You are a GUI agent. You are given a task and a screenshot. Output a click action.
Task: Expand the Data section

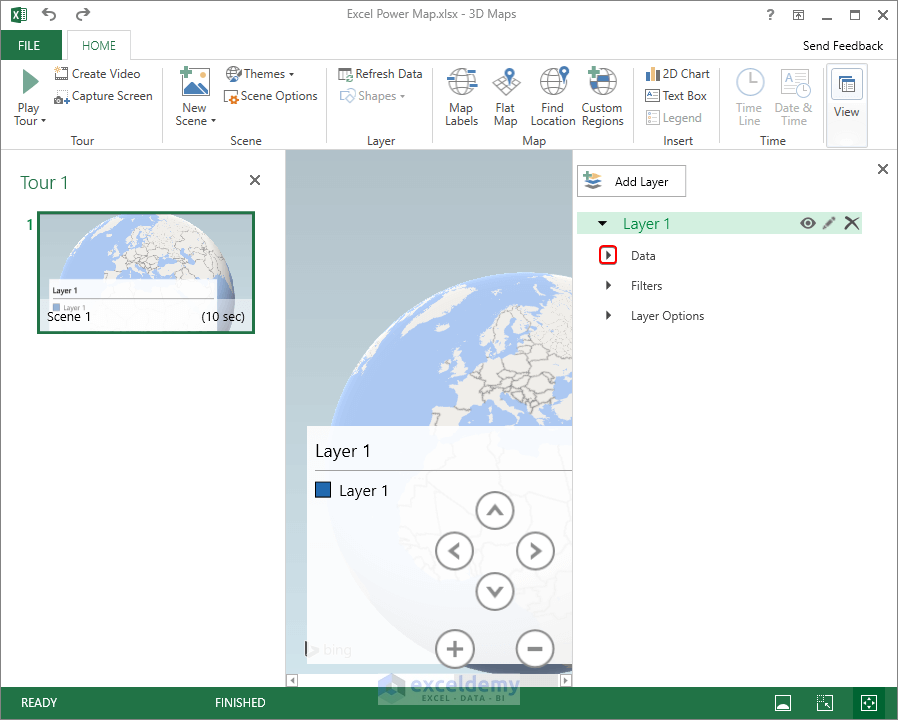[x=608, y=255]
